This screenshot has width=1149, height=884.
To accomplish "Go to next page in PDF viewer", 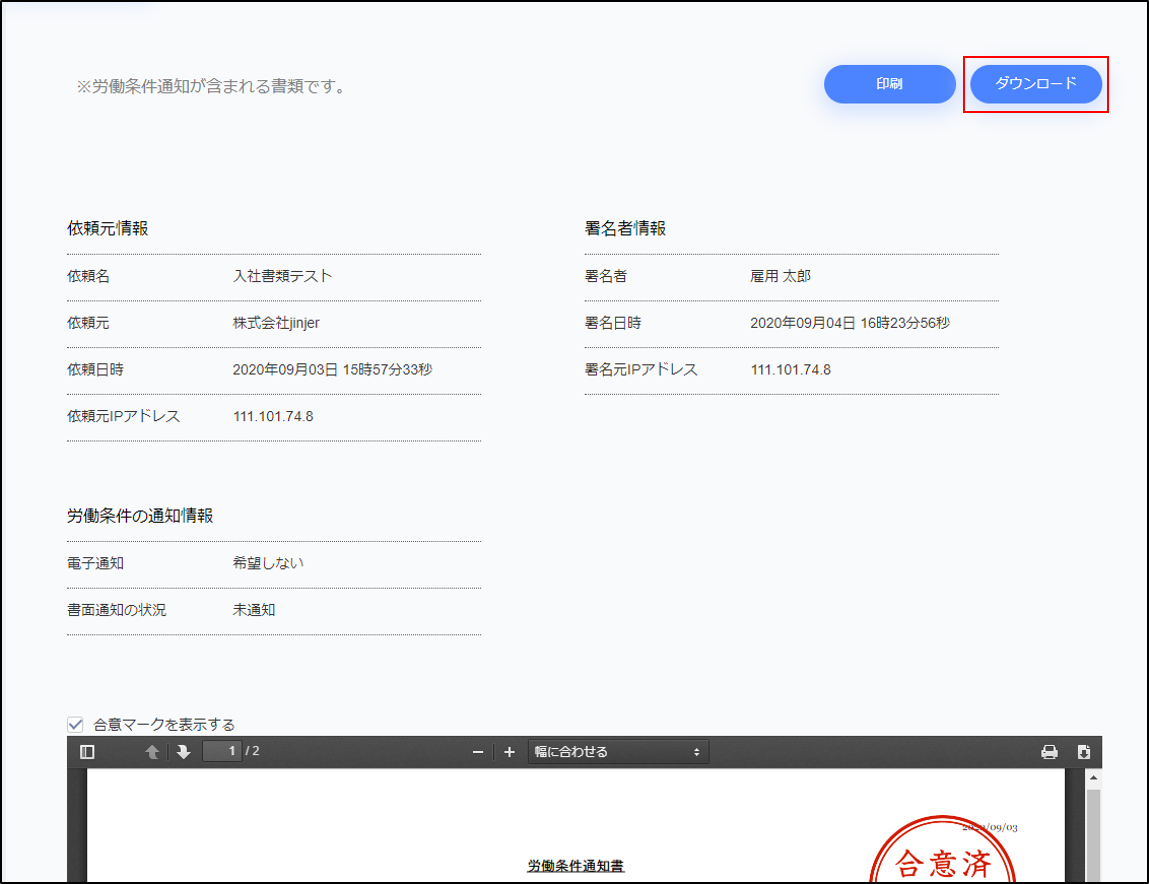I will coord(183,752).
